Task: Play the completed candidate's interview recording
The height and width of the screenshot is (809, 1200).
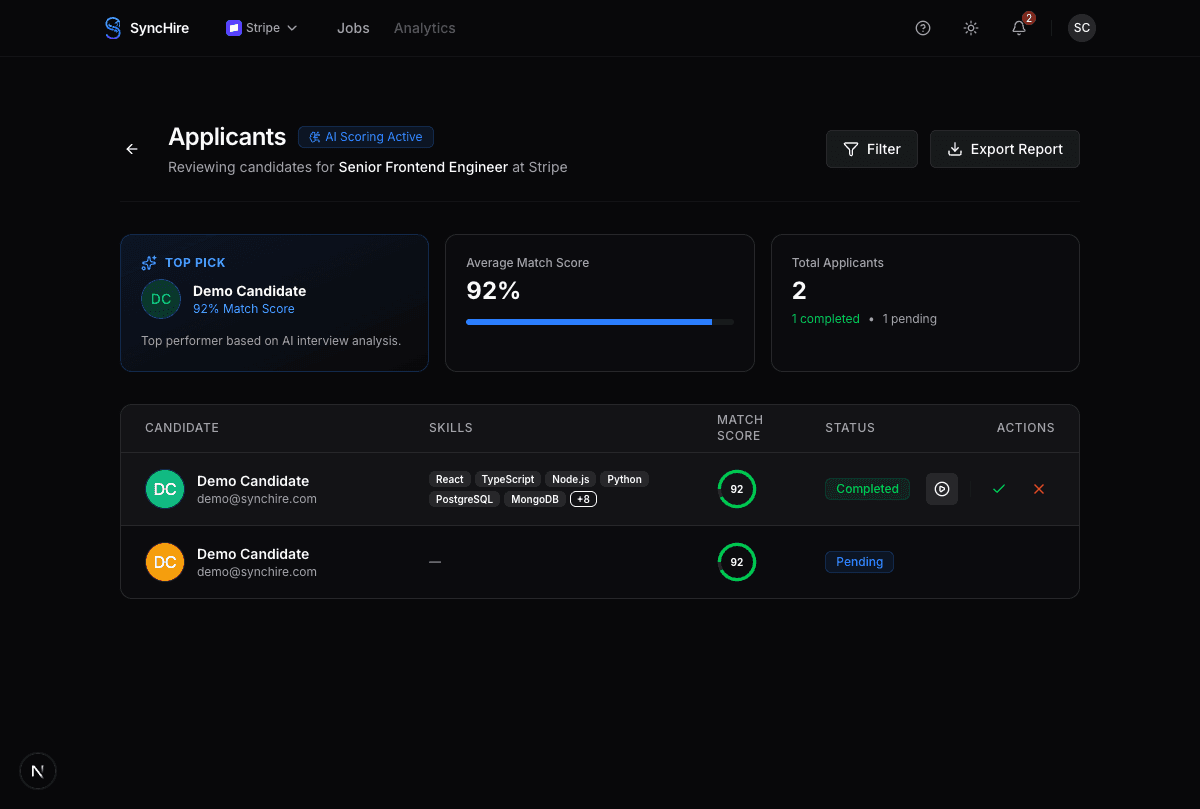Action: (941, 489)
